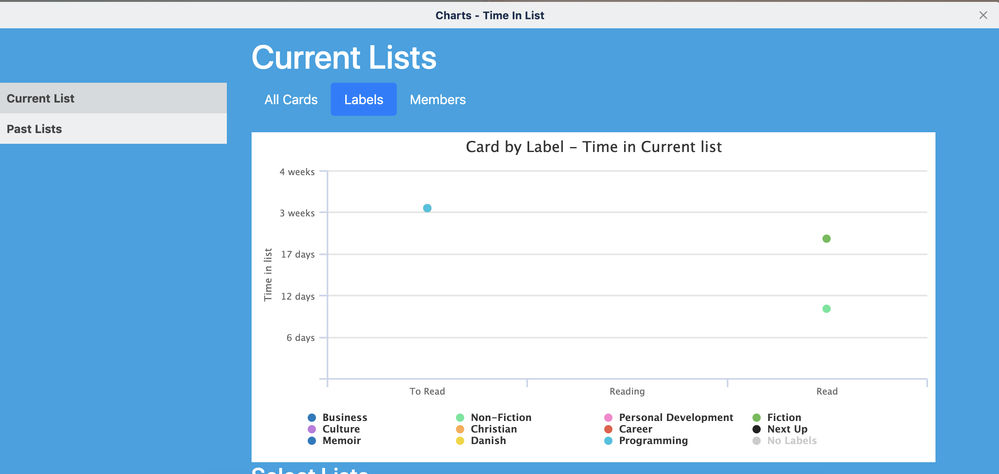Toggle the Next Up legend entry
999x474 pixels.
pos(780,429)
